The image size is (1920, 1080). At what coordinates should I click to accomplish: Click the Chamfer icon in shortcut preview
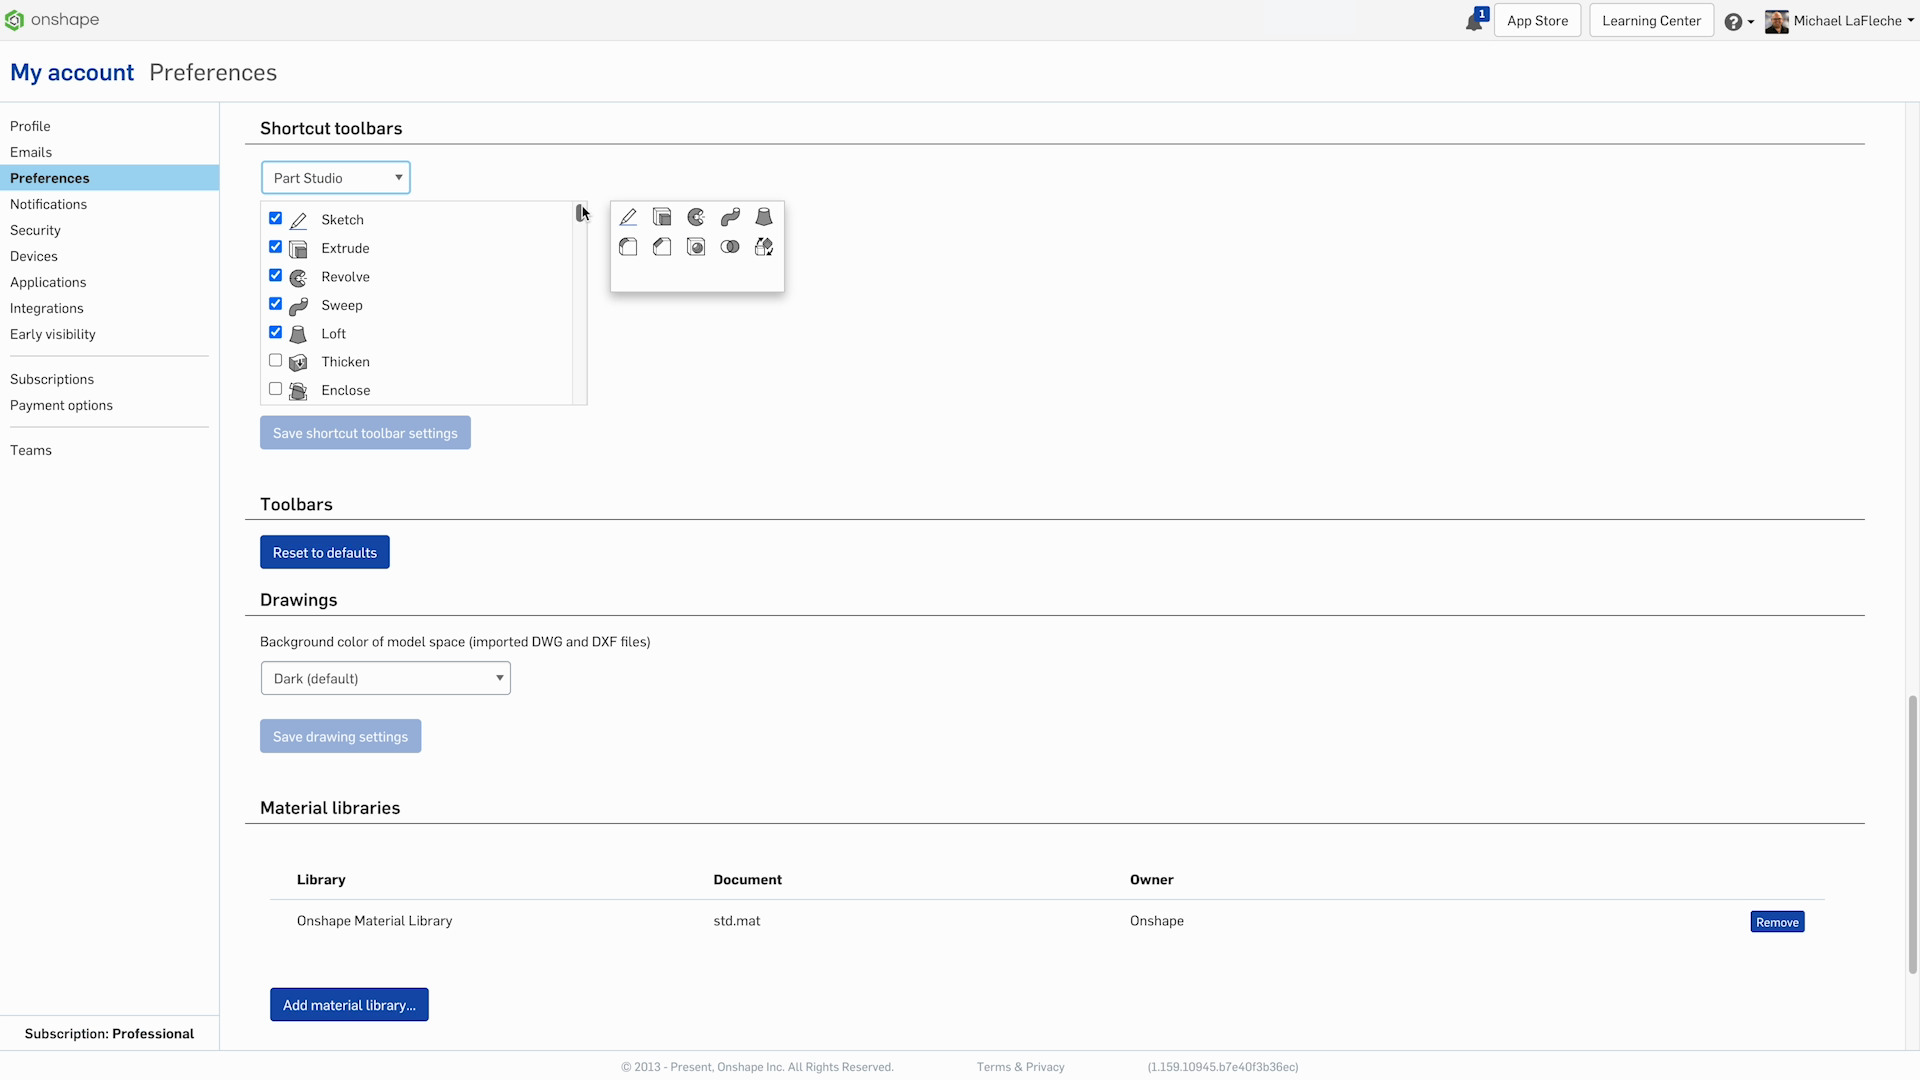[662, 247]
